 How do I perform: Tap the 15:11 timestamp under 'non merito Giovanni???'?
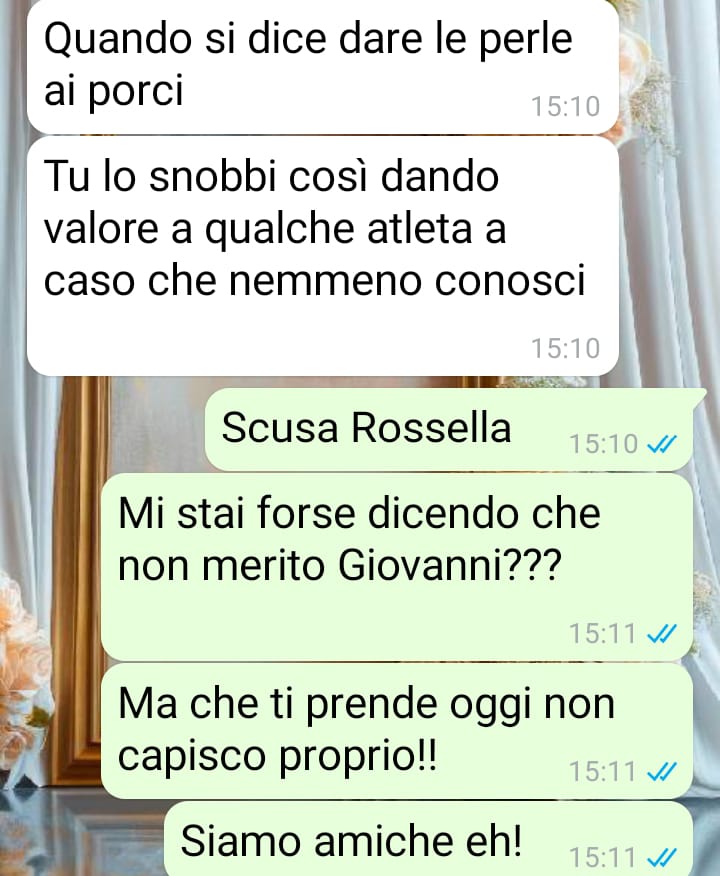603,634
